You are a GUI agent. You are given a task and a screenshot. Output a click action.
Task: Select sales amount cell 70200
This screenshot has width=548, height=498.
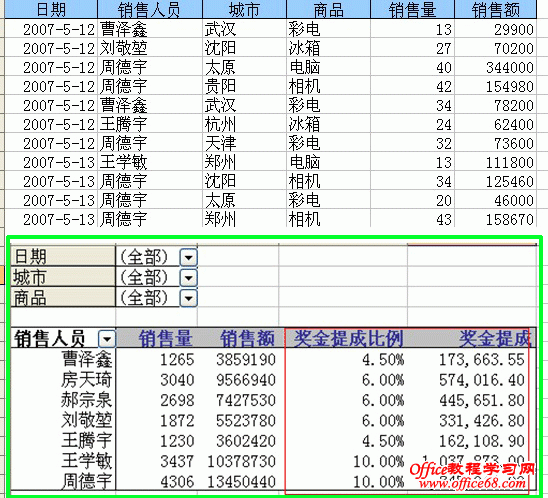pyautogui.click(x=495, y=48)
